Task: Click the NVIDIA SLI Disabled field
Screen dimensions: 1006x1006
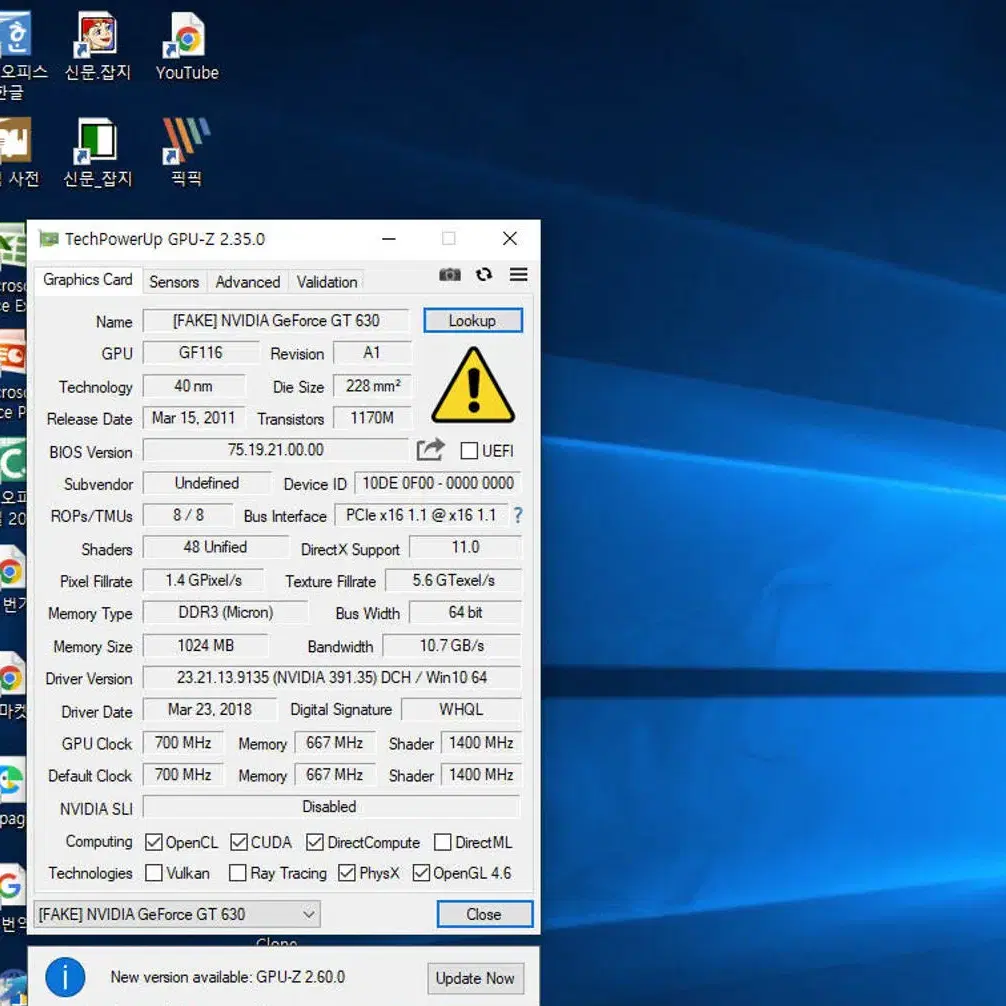Action: click(x=331, y=806)
